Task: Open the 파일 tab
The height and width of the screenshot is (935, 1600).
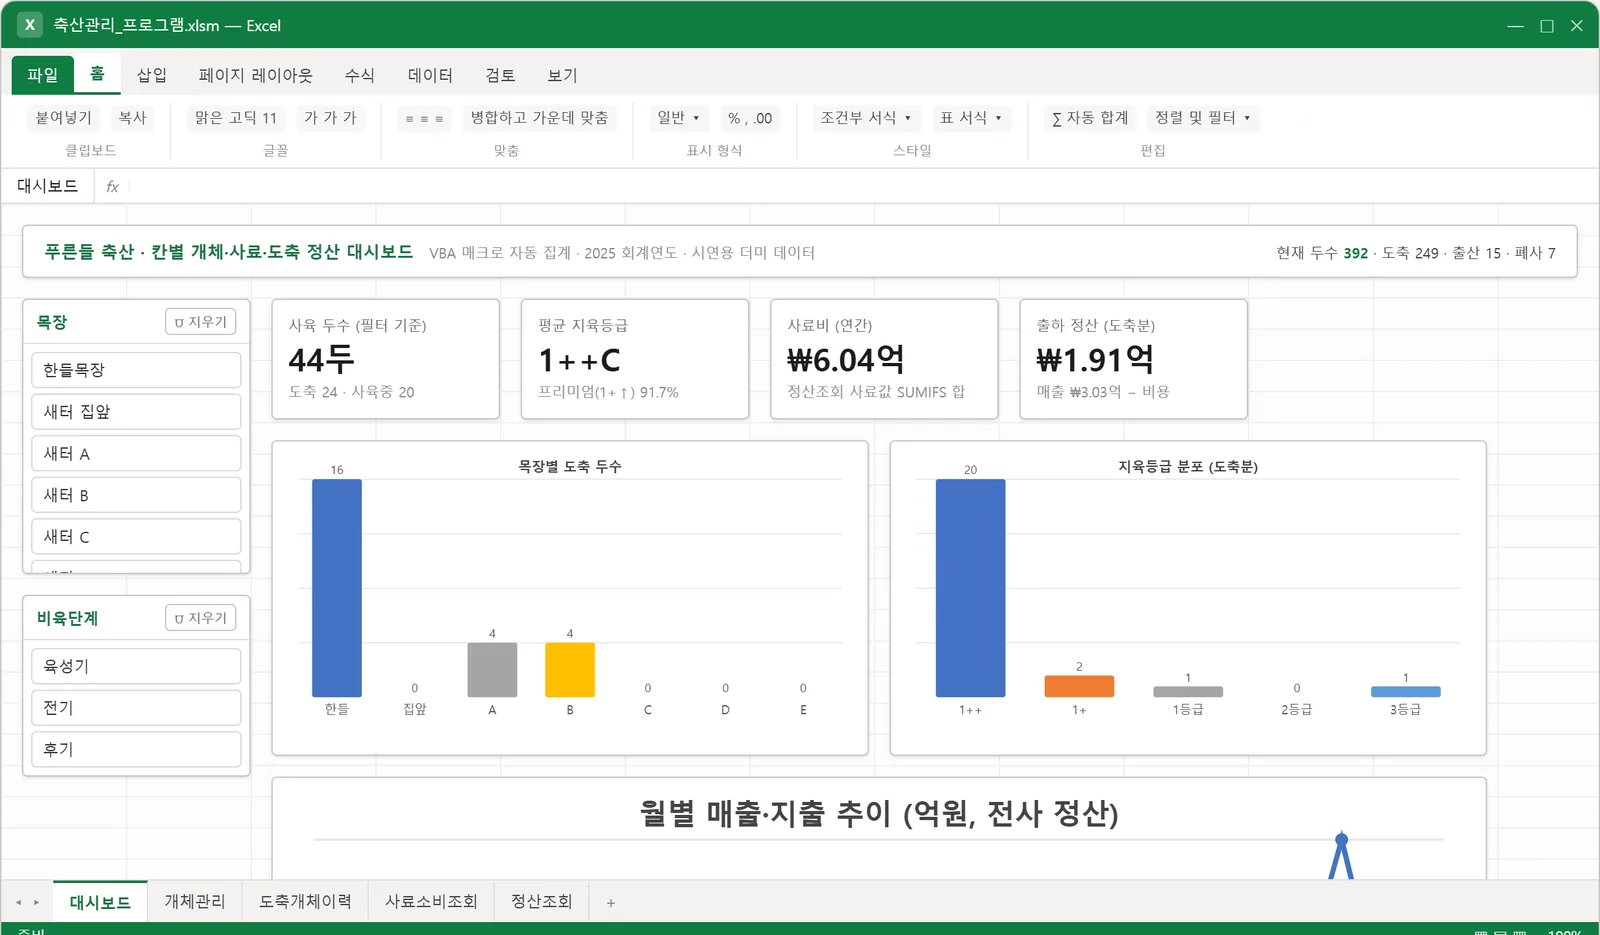Action: pyautogui.click(x=42, y=75)
